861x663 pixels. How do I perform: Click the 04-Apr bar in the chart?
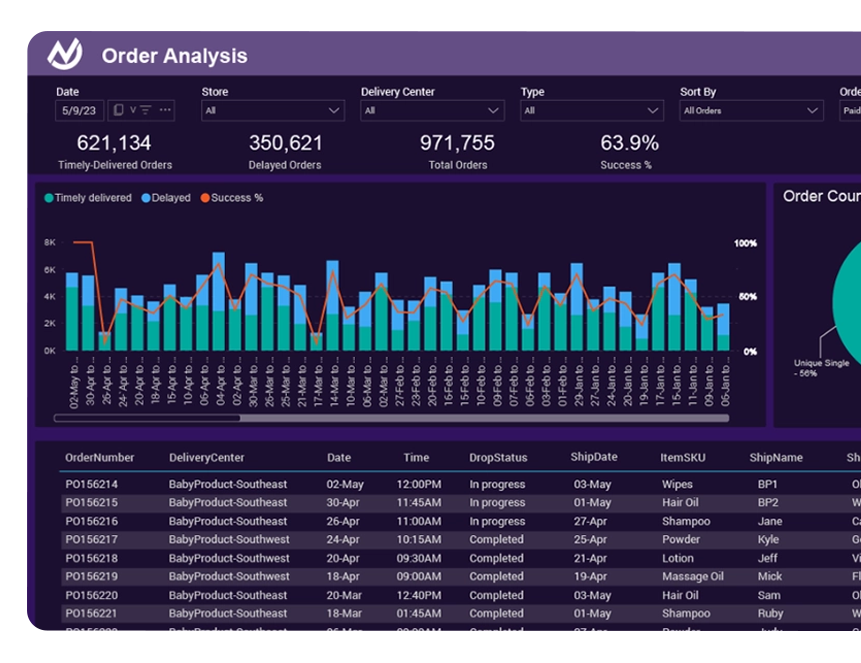[219, 302]
